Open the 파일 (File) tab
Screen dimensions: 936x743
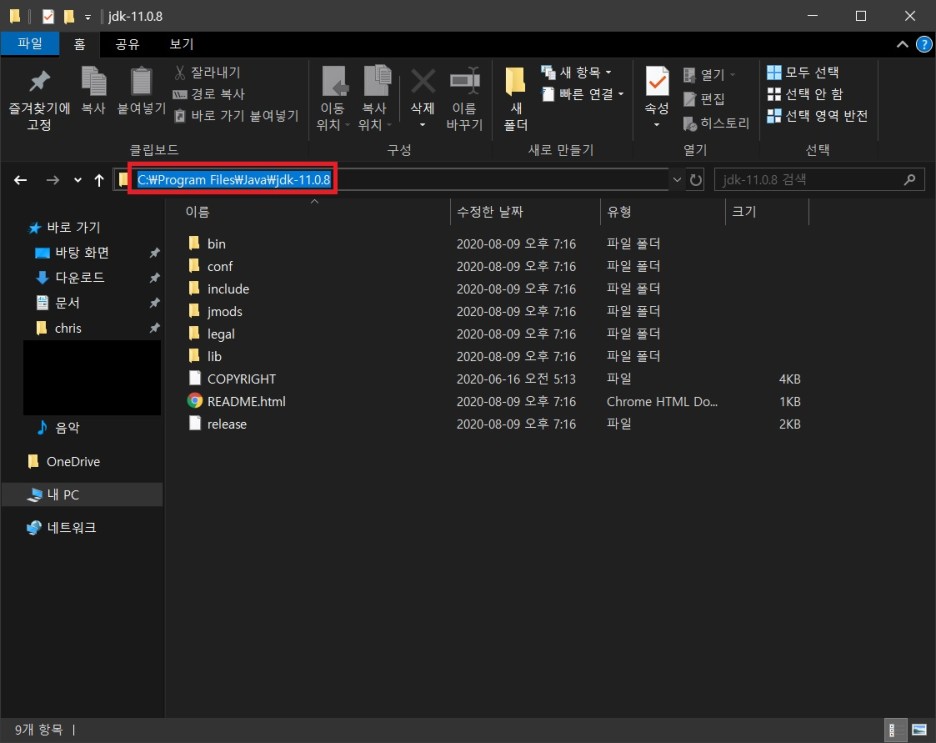(30, 44)
